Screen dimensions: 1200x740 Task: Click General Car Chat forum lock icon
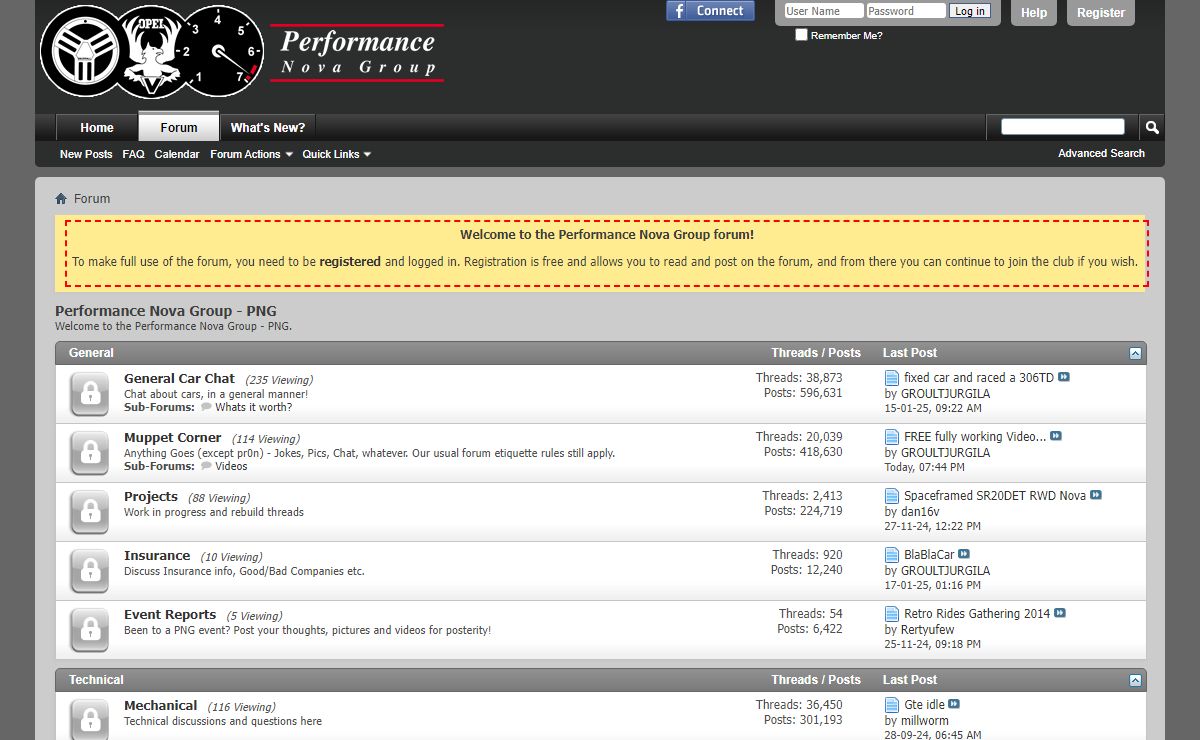tap(90, 394)
